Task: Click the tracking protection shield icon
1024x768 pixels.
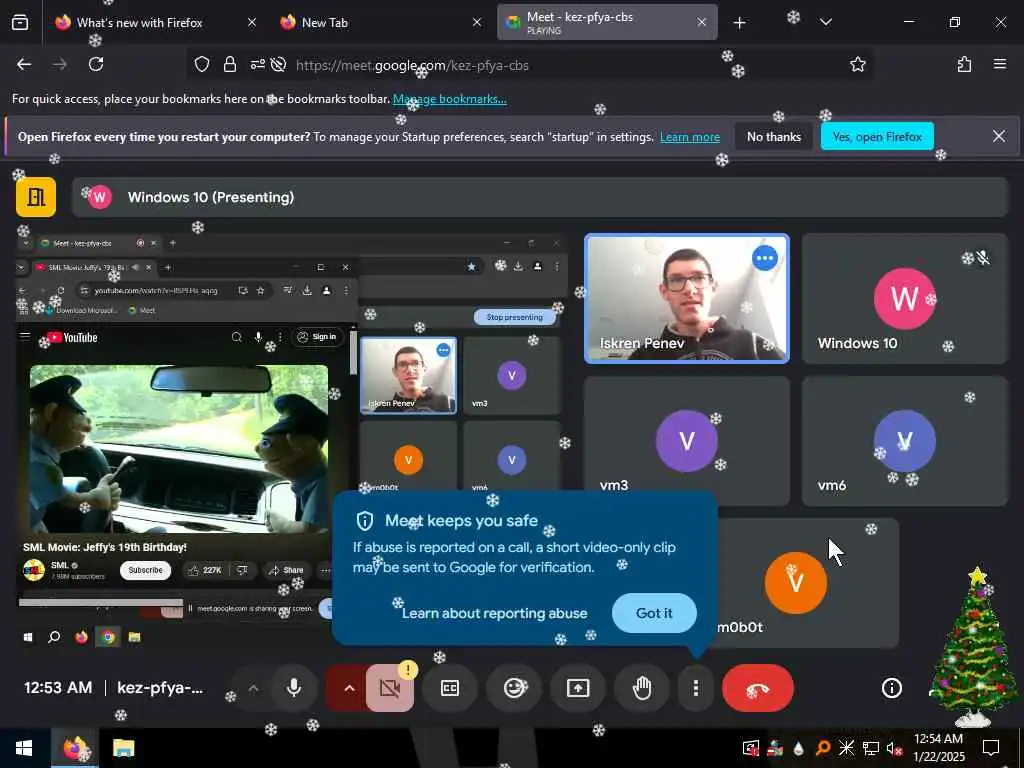Action: pyautogui.click(x=202, y=65)
